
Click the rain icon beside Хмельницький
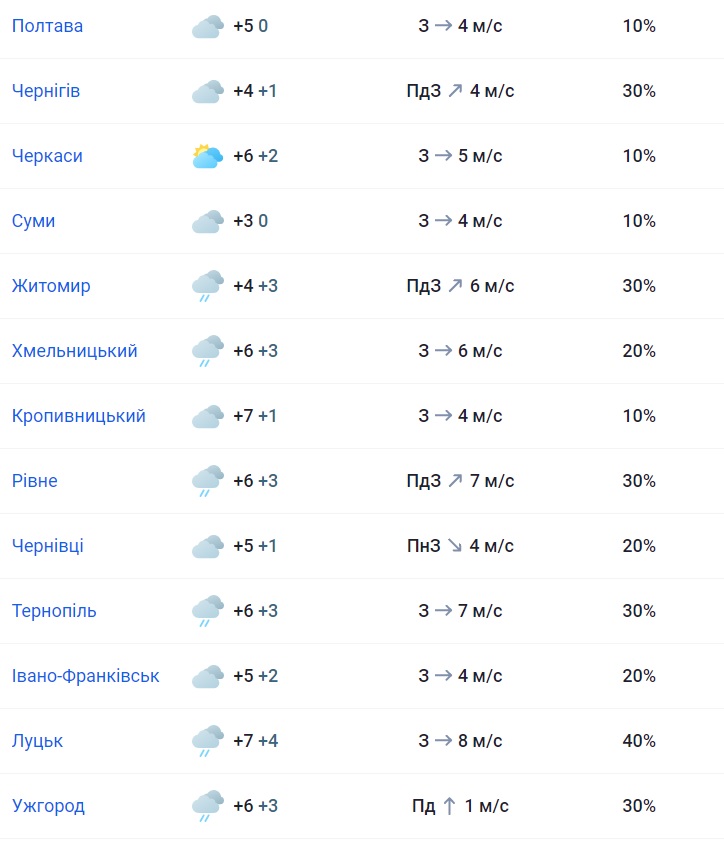pos(207,352)
